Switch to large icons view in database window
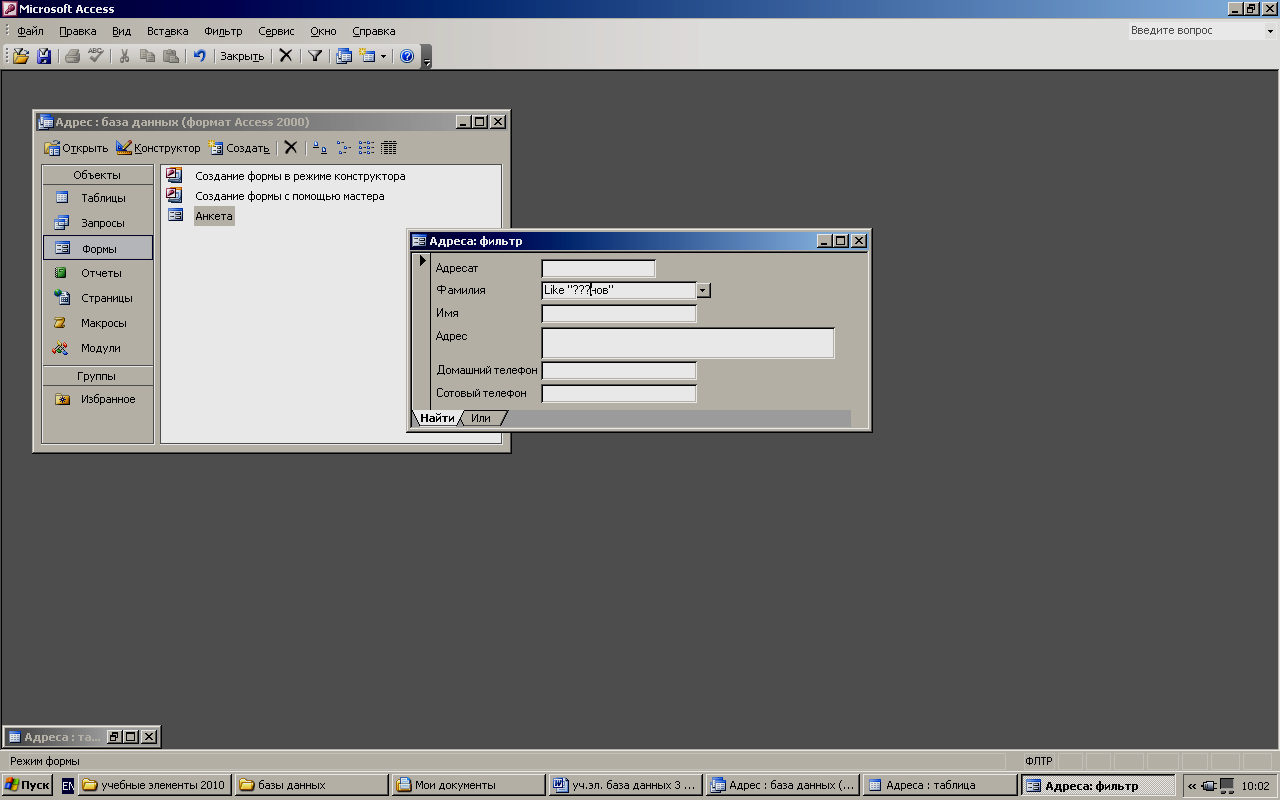The width and height of the screenshot is (1280, 800). [320, 148]
